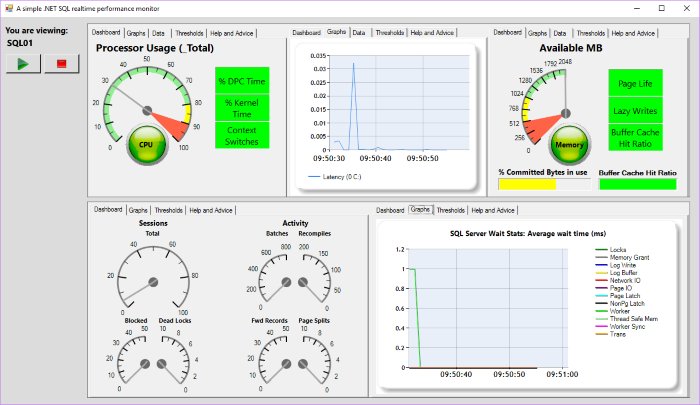Click the Context Switches indicator

point(242,136)
